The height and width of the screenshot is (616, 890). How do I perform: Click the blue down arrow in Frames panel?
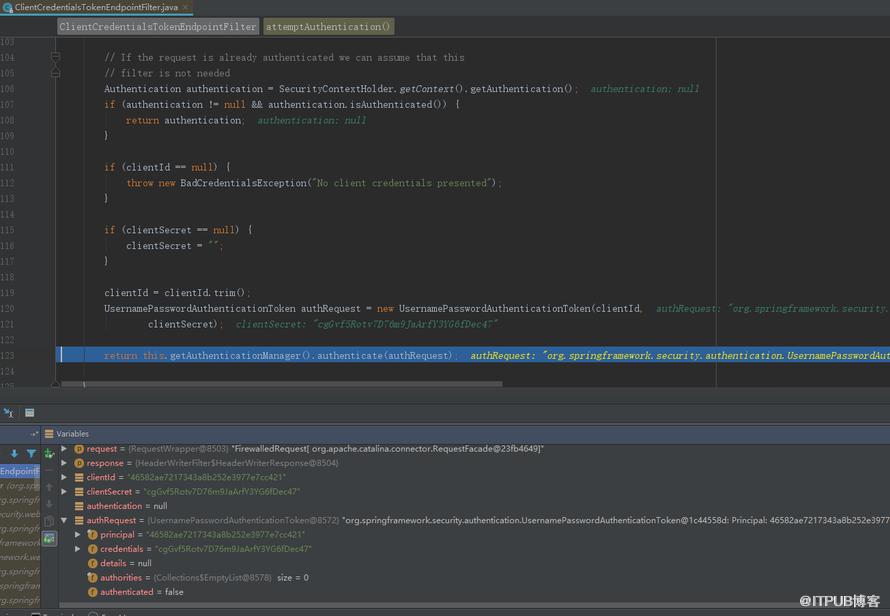coord(14,454)
